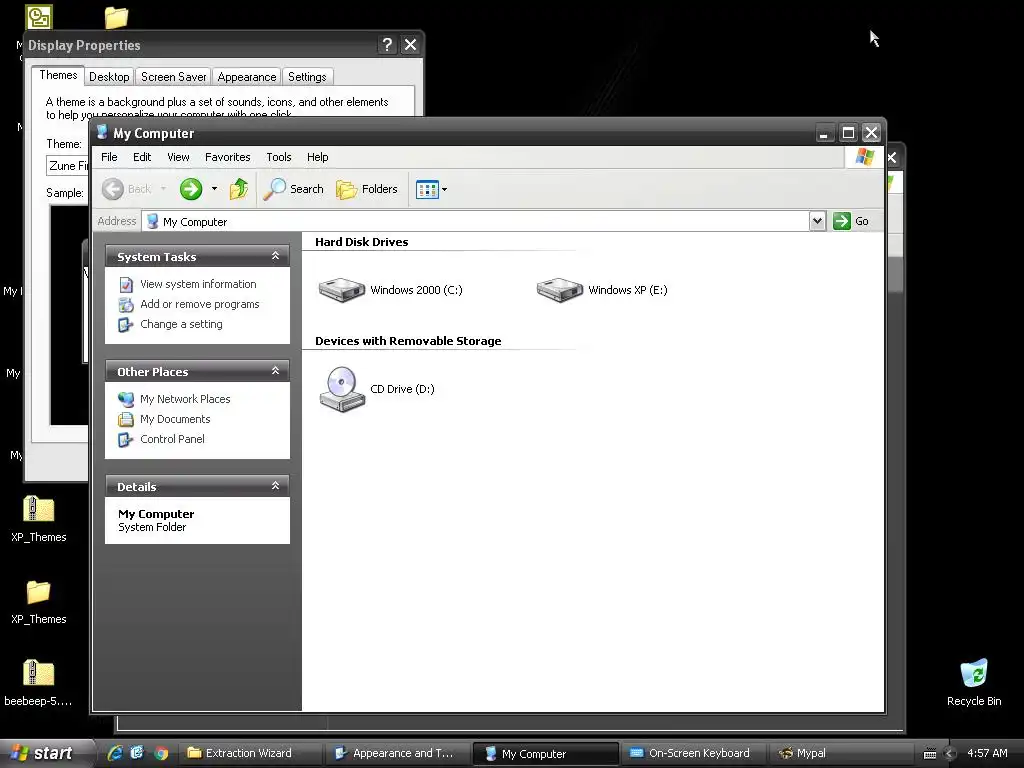Expand hidden tray icons arrow
1024x768 pixels.
pyautogui.click(x=950, y=754)
